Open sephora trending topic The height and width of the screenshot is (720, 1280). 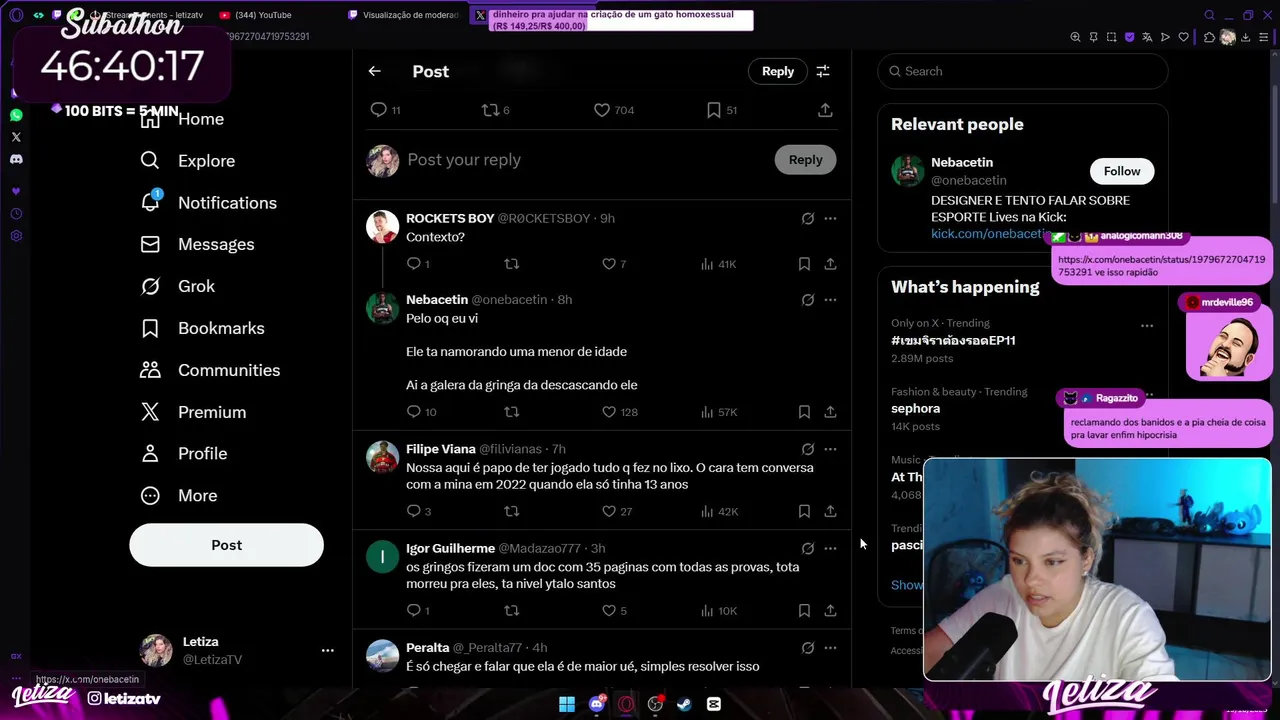tap(915, 408)
